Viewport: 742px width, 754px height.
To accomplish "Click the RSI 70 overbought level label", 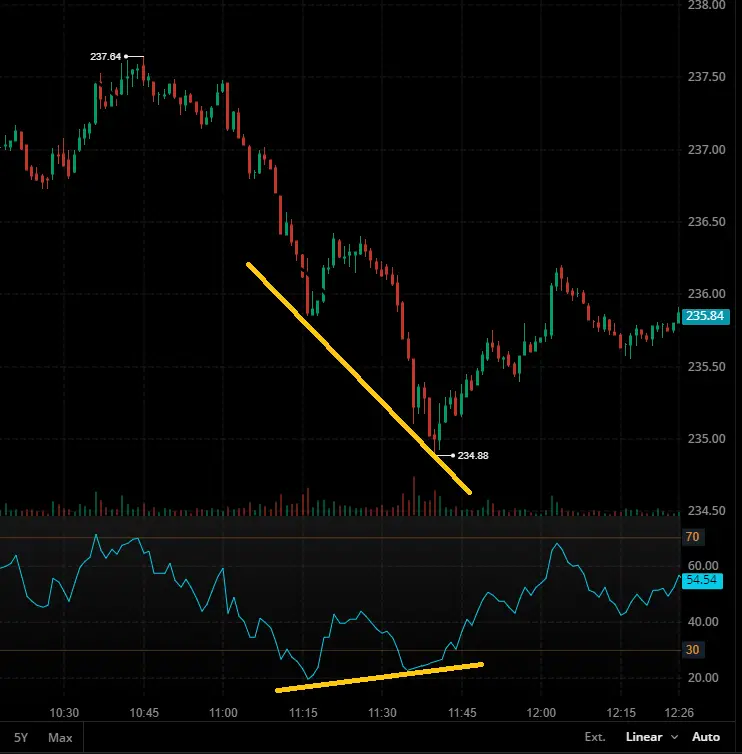I will pos(692,537).
